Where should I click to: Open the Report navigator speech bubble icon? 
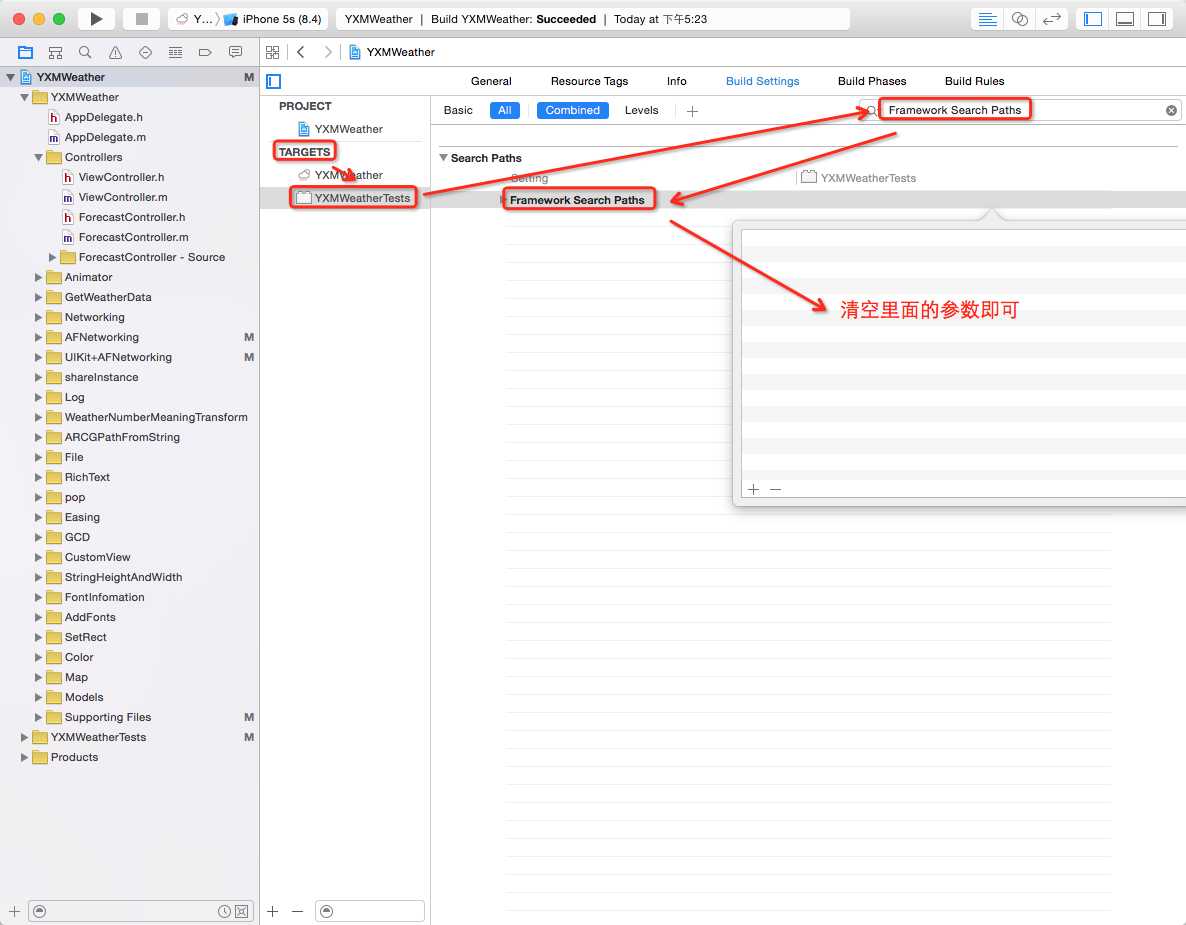pyautogui.click(x=235, y=52)
